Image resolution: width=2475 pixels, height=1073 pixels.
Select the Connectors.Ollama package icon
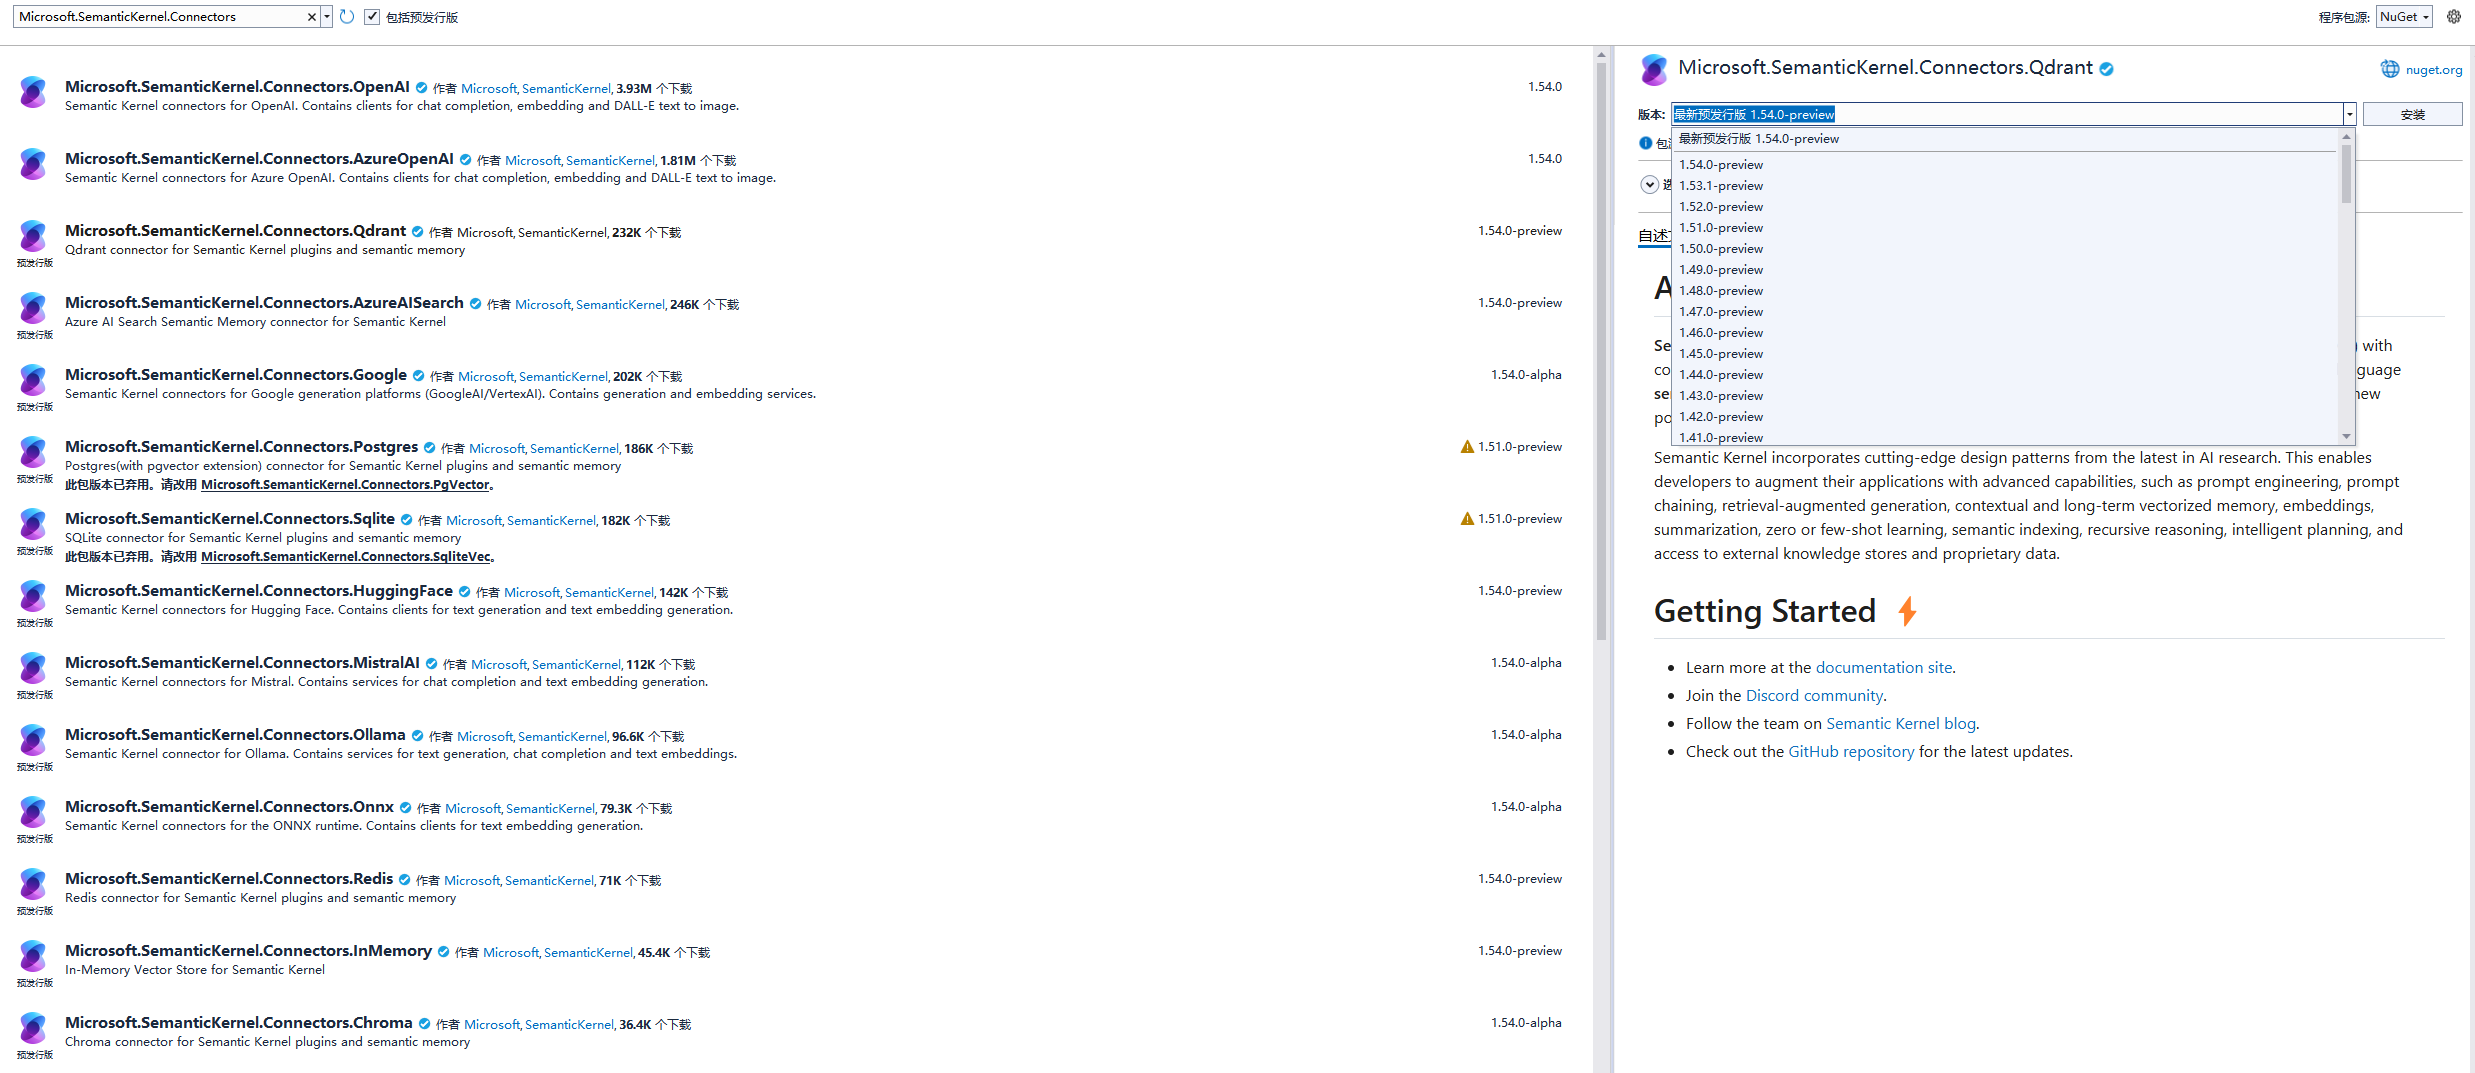[x=33, y=740]
